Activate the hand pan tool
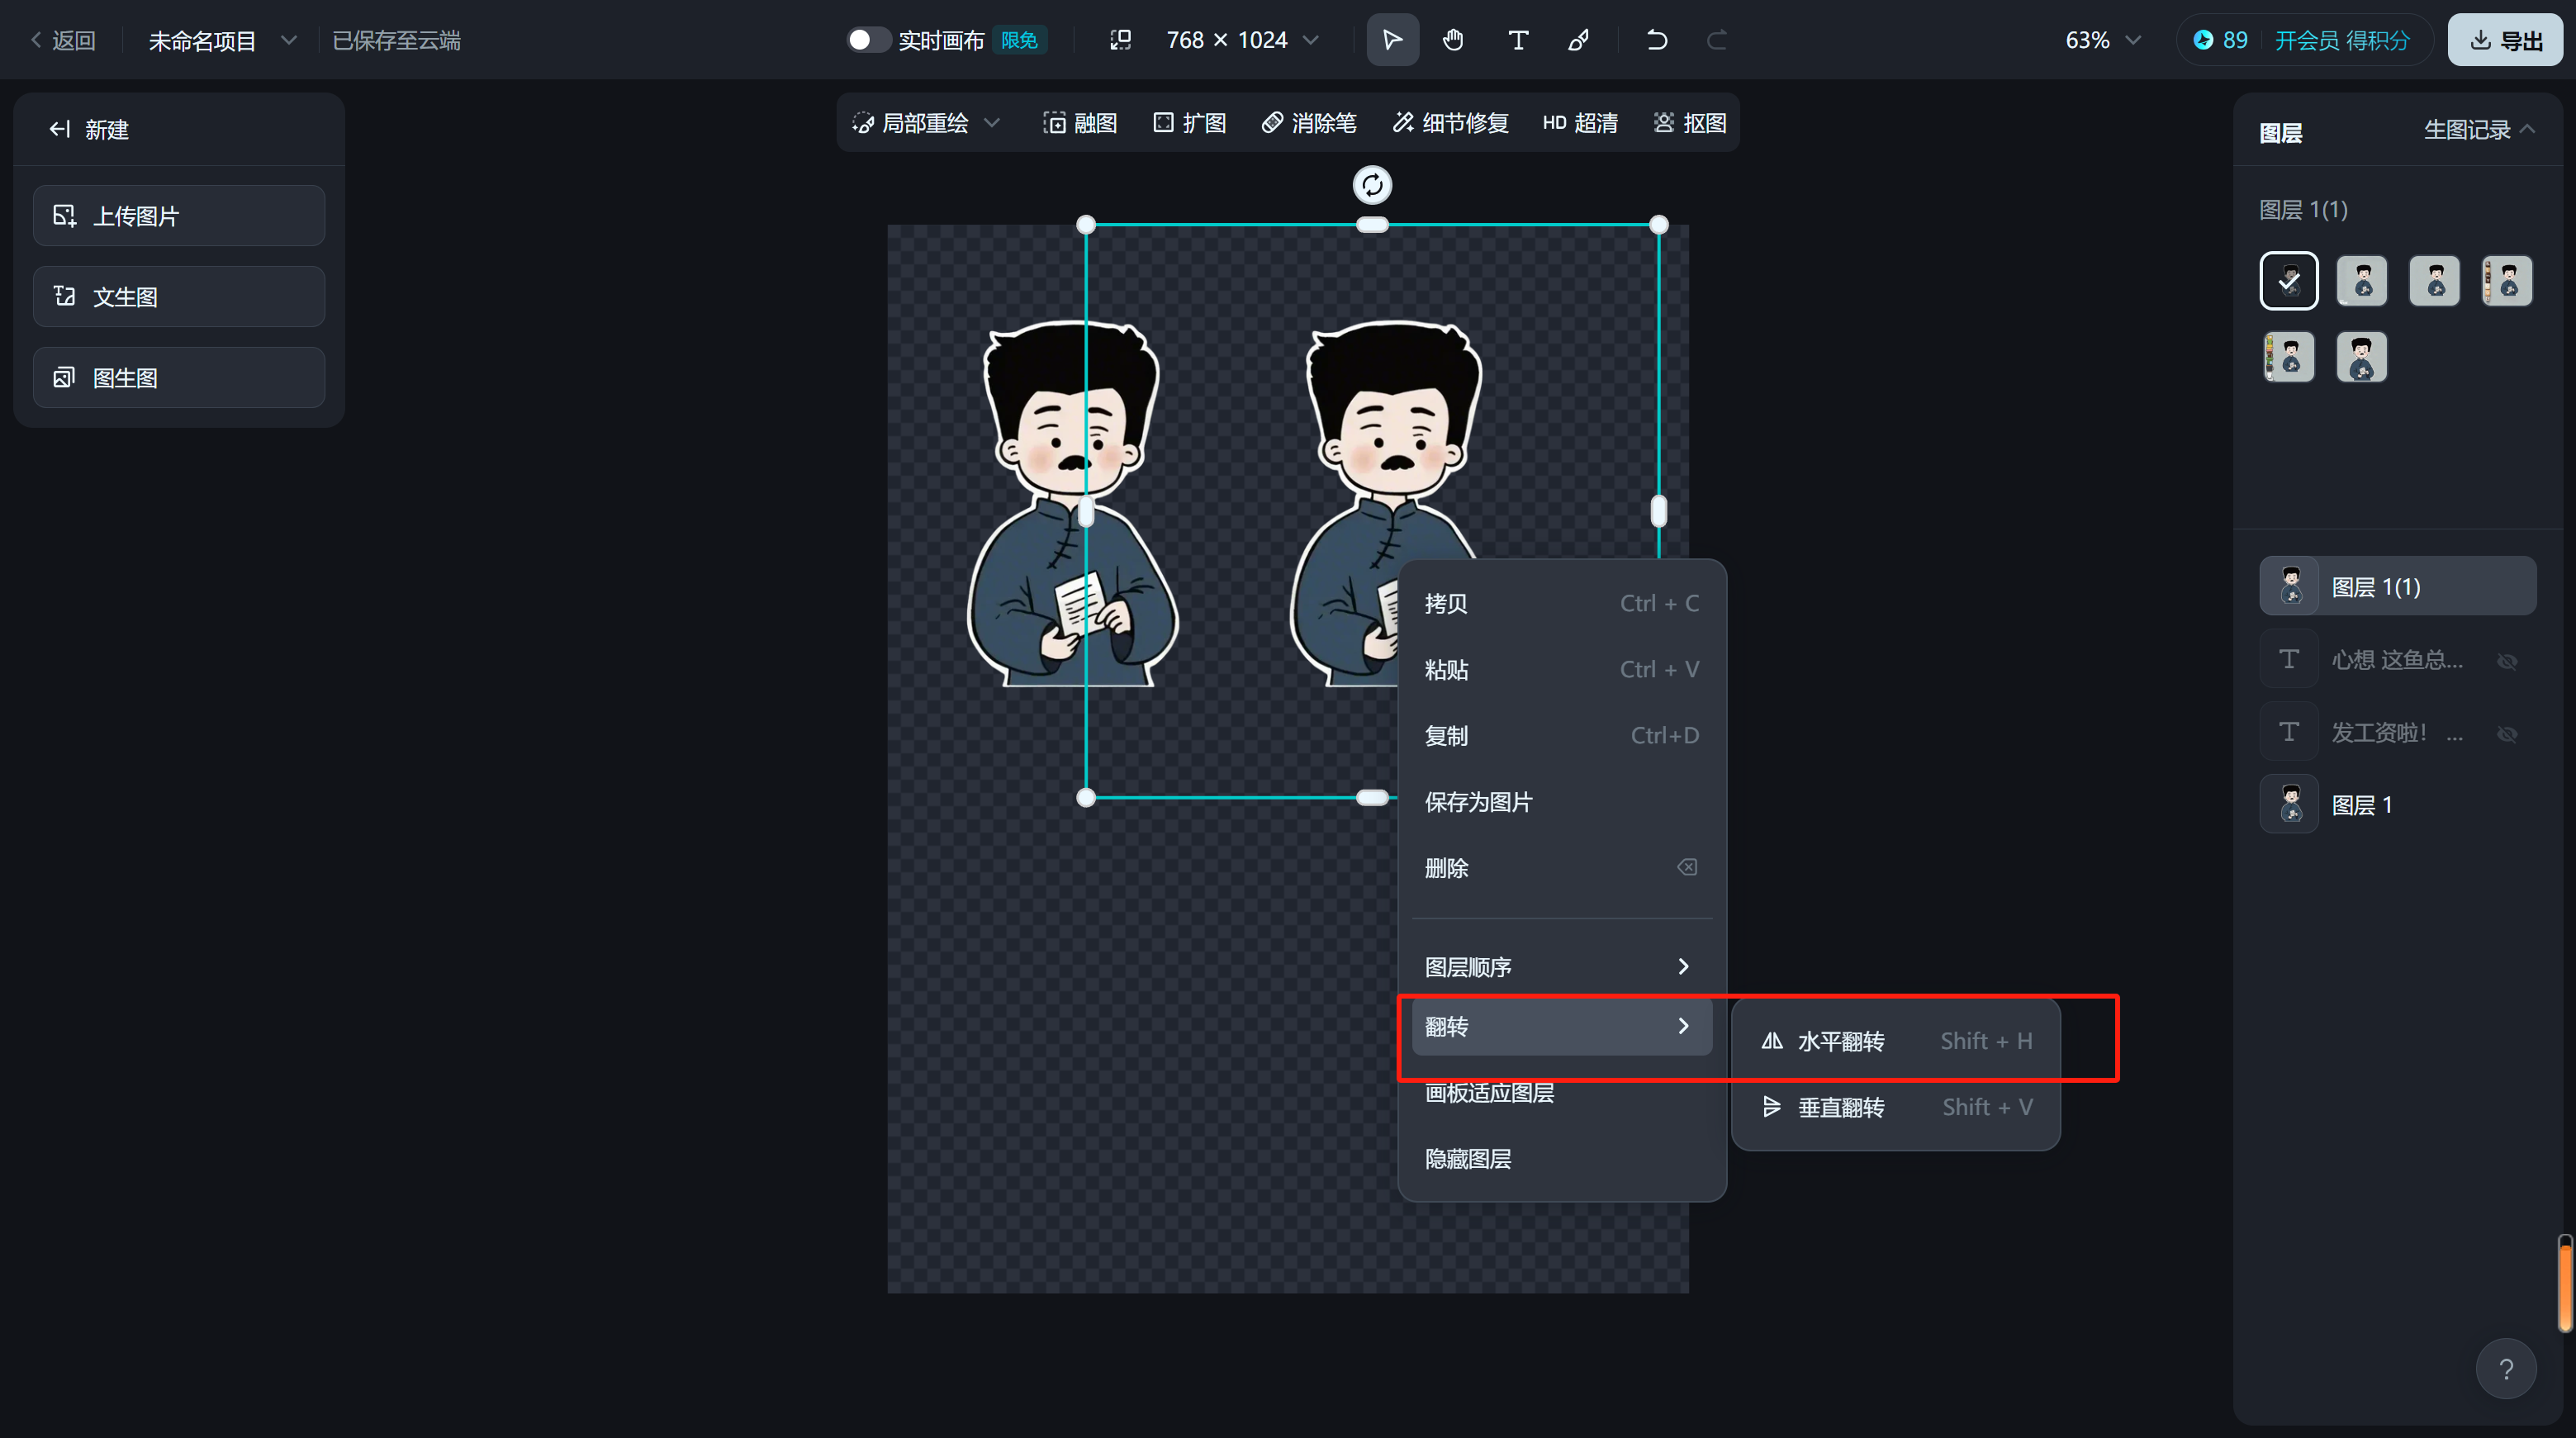The height and width of the screenshot is (1438, 2576). click(x=1453, y=40)
